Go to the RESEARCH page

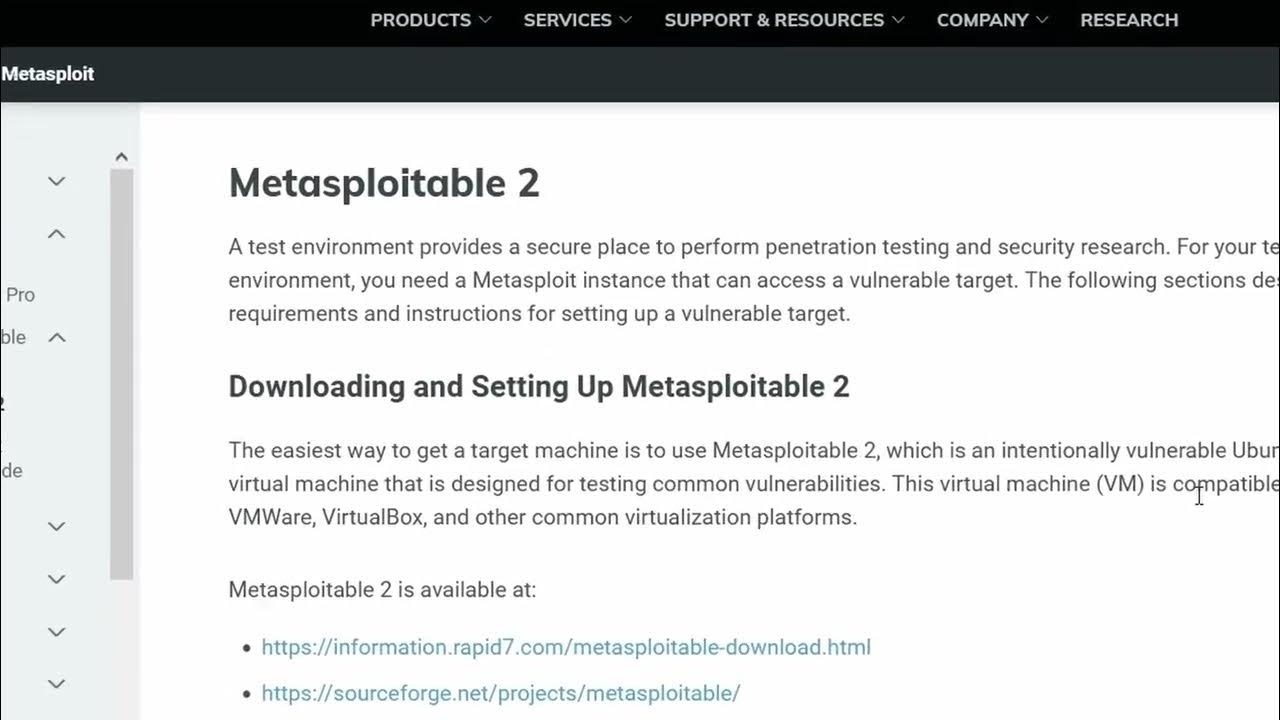pyautogui.click(x=1129, y=20)
